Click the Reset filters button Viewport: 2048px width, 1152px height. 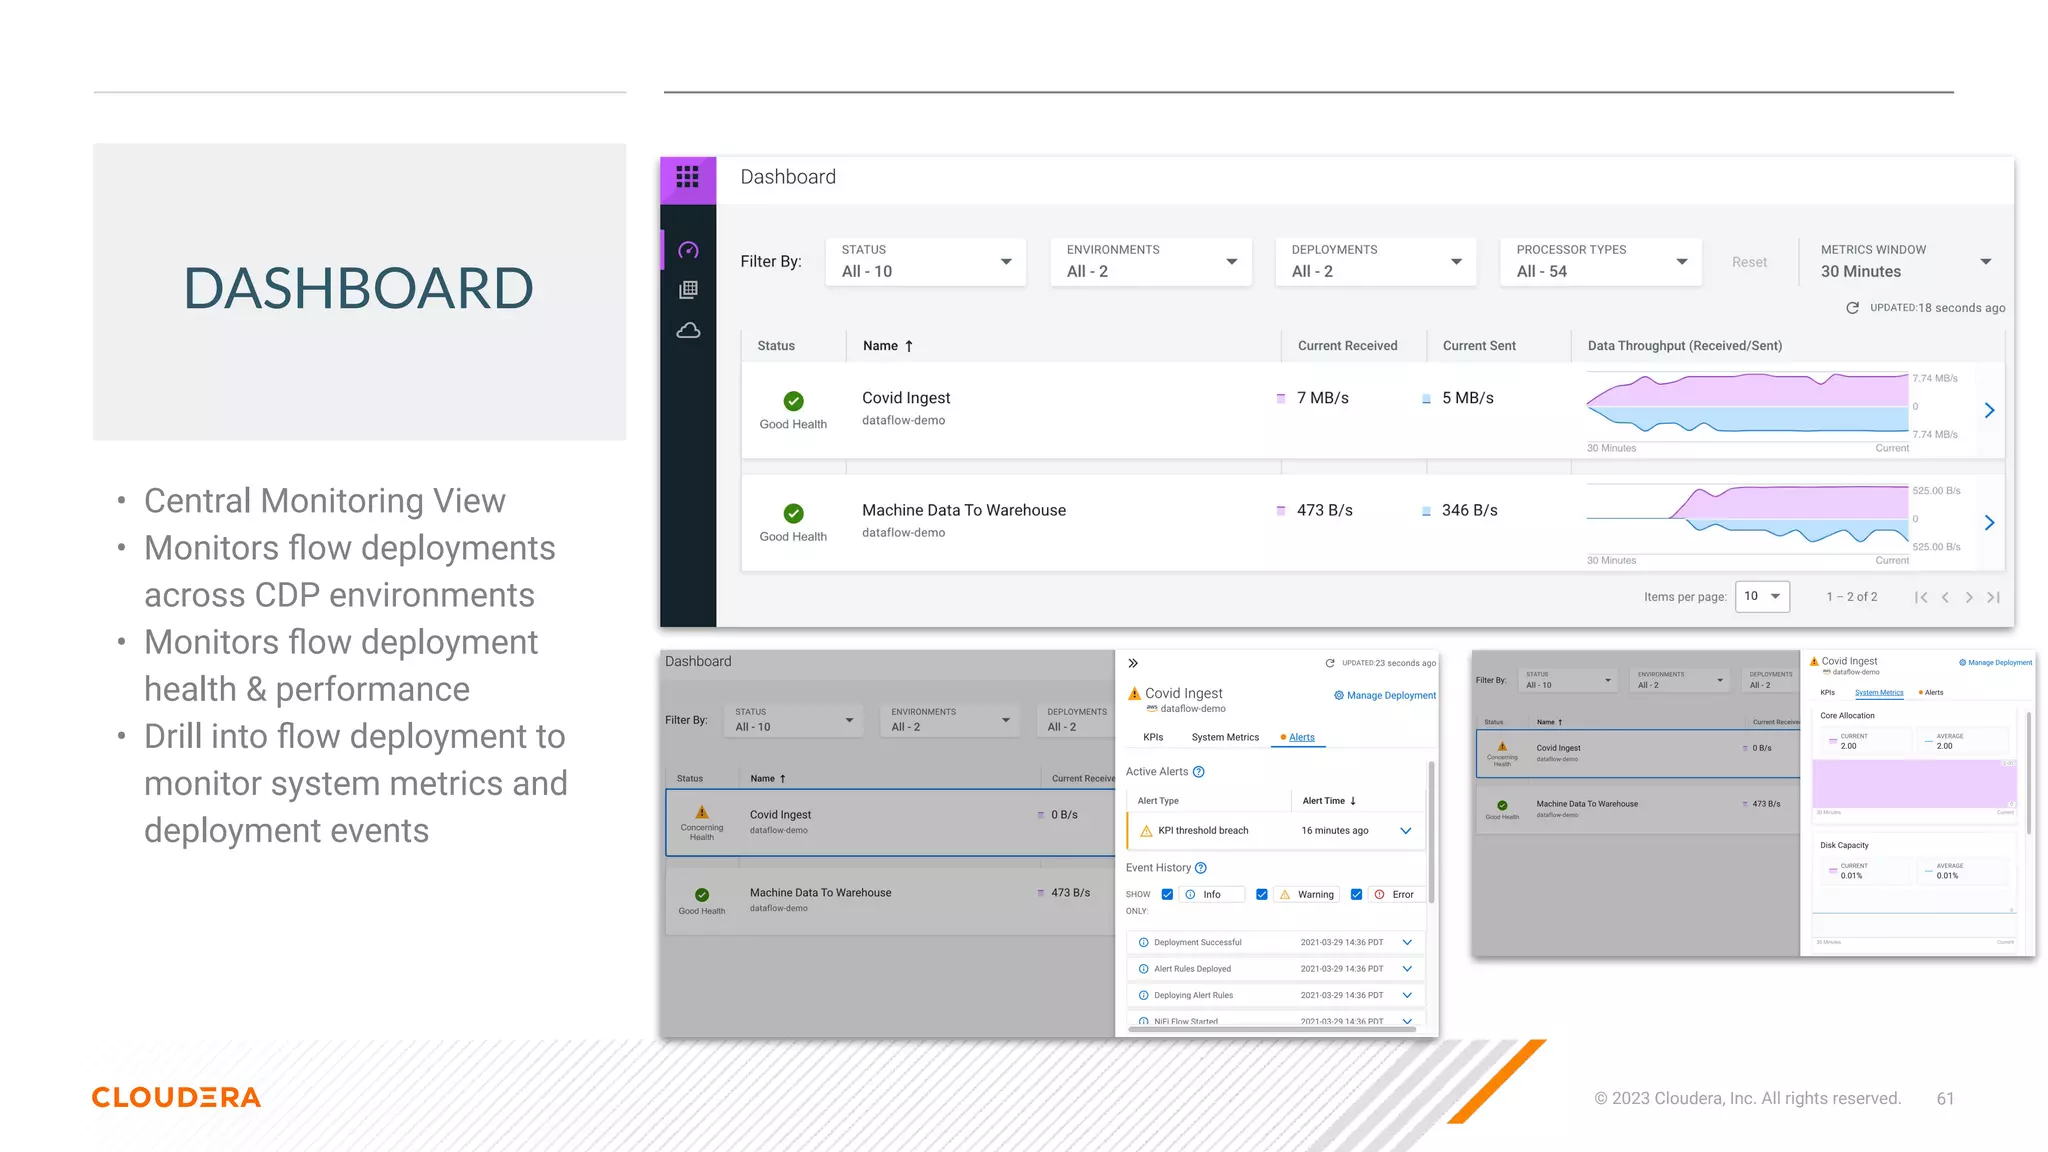tap(1749, 262)
